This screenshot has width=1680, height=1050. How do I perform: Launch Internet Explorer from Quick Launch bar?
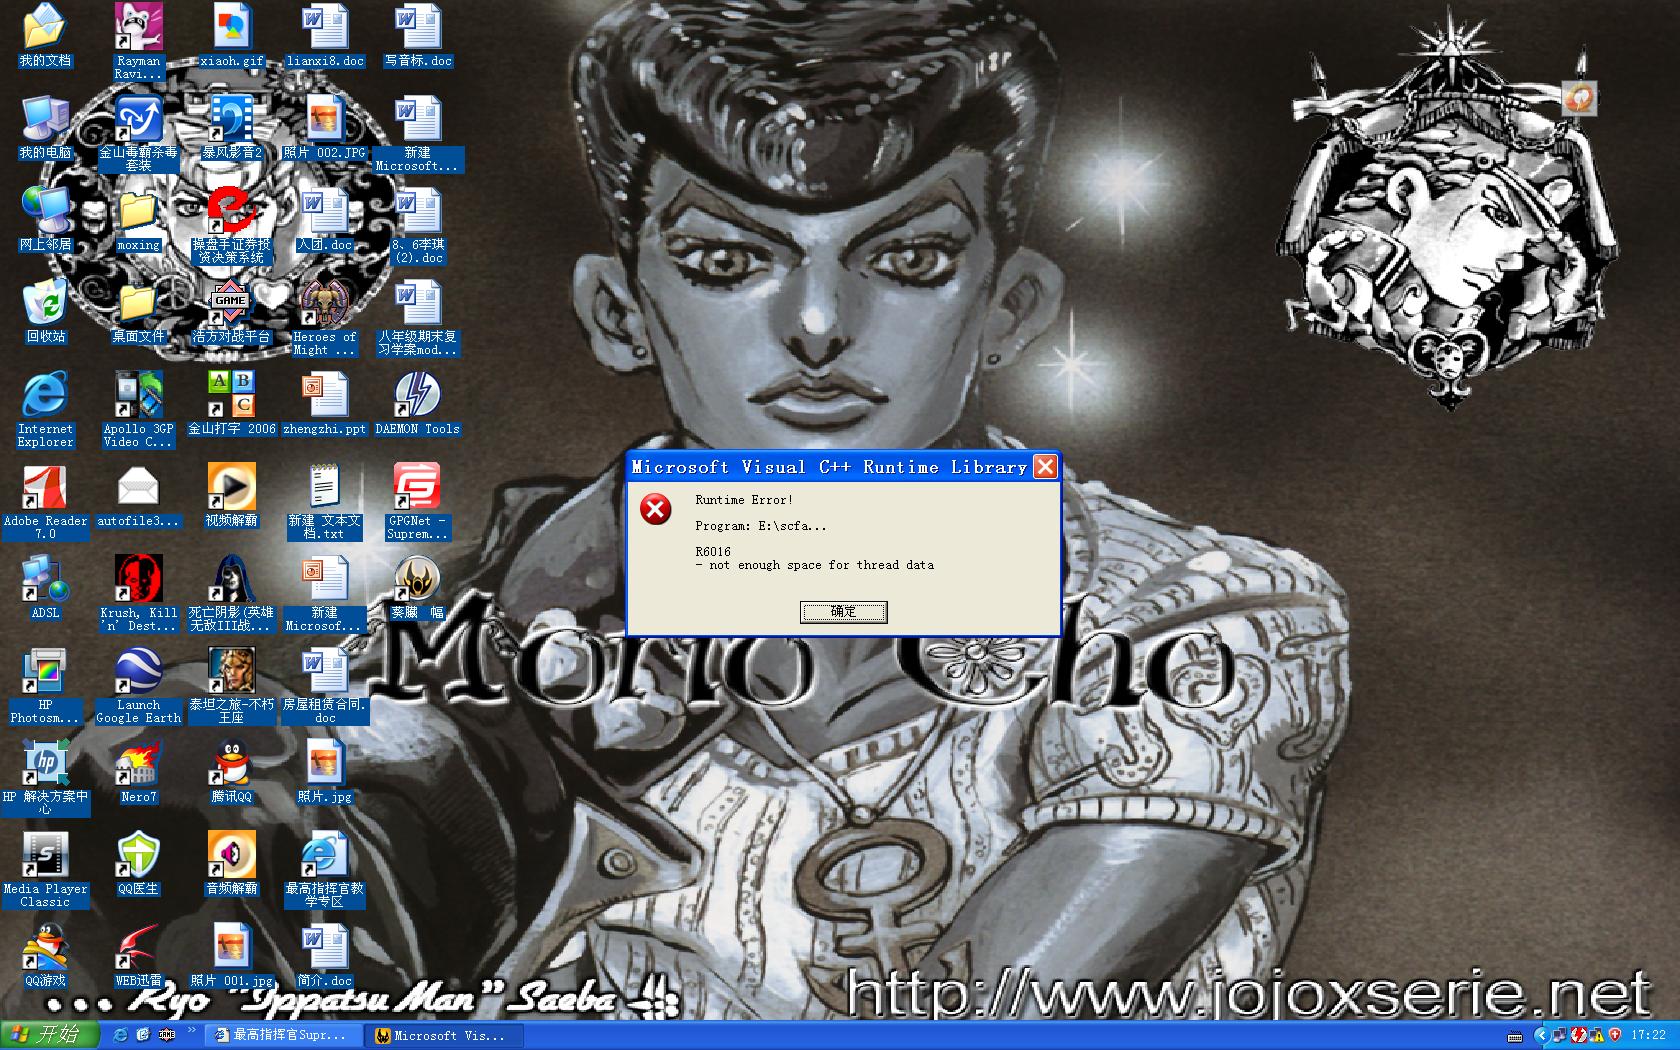(121, 1035)
